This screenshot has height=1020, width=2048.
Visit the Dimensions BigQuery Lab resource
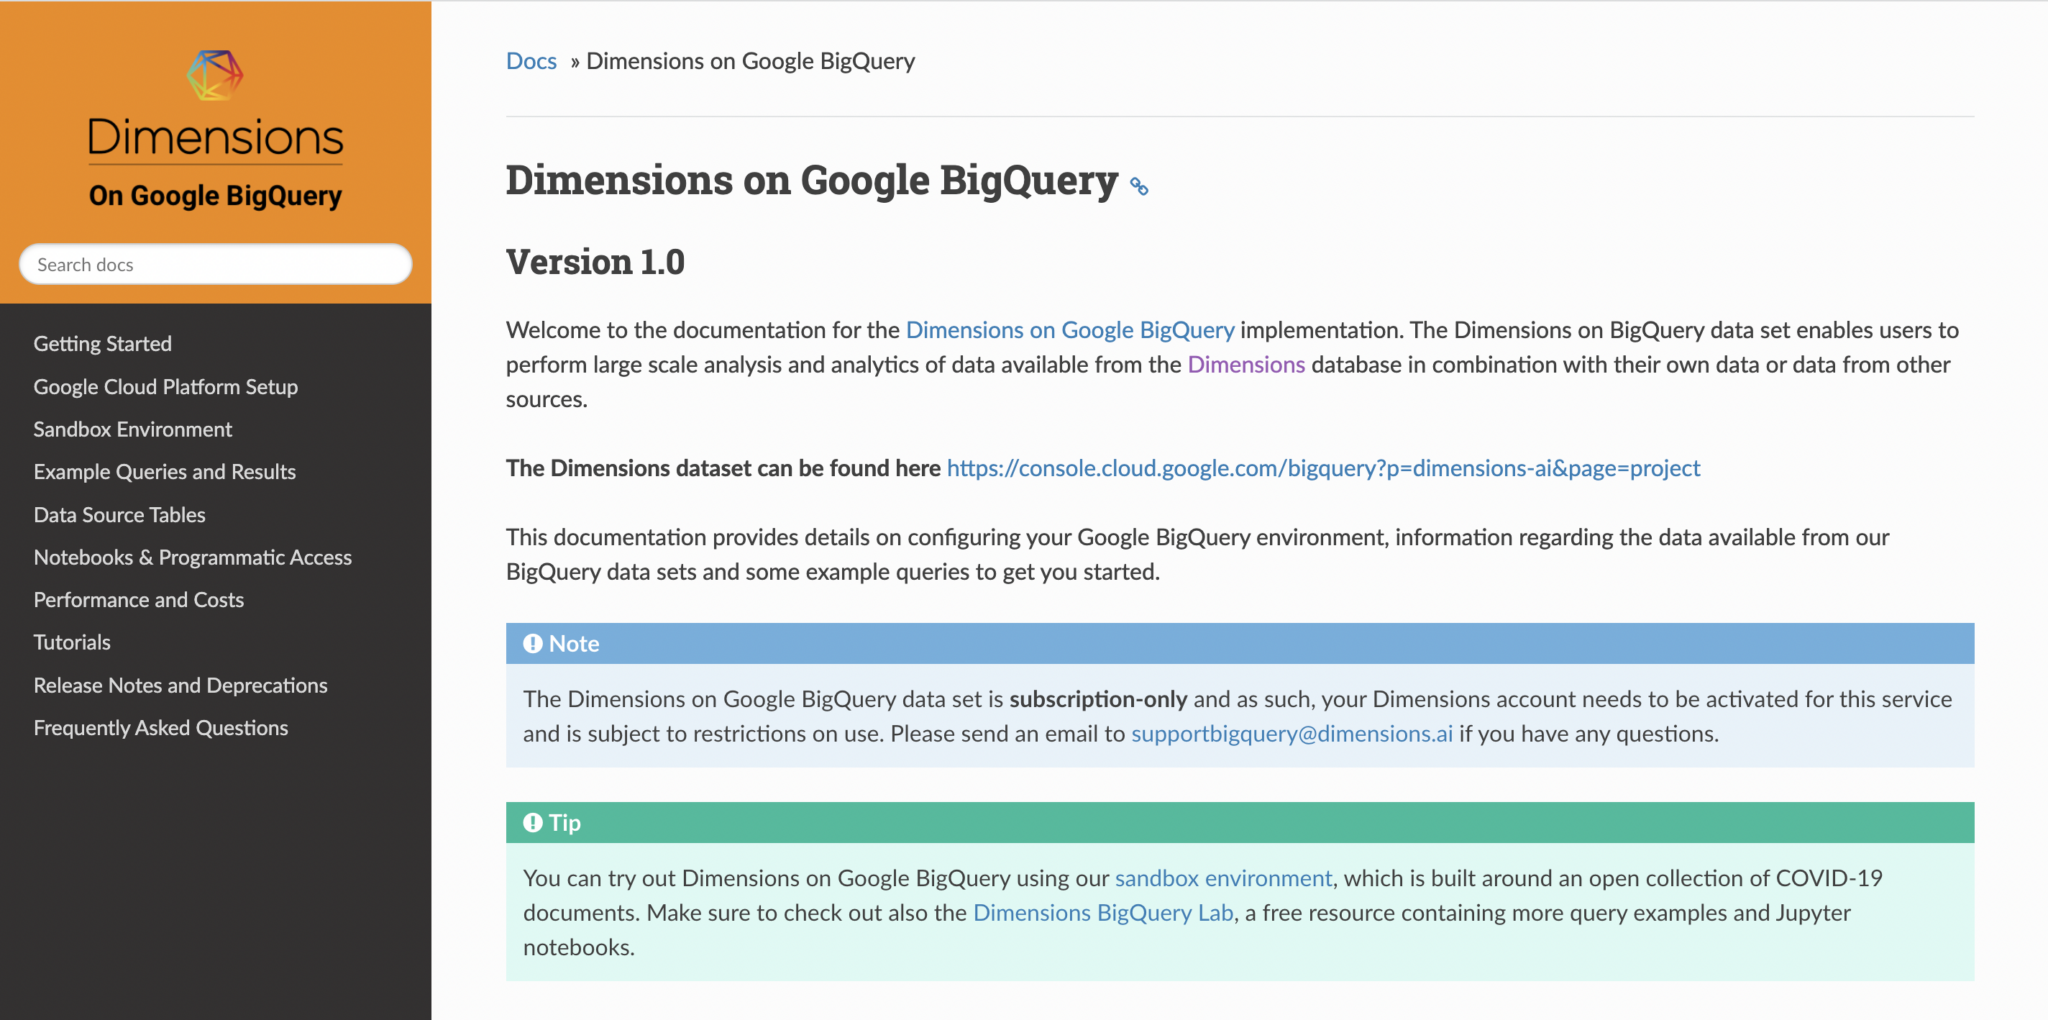coord(1103,912)
